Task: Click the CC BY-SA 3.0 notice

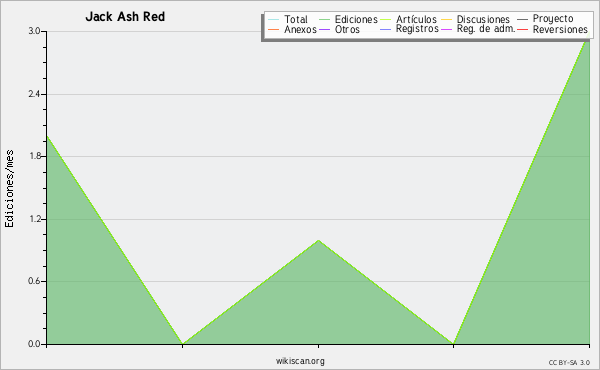Action: 569,363
